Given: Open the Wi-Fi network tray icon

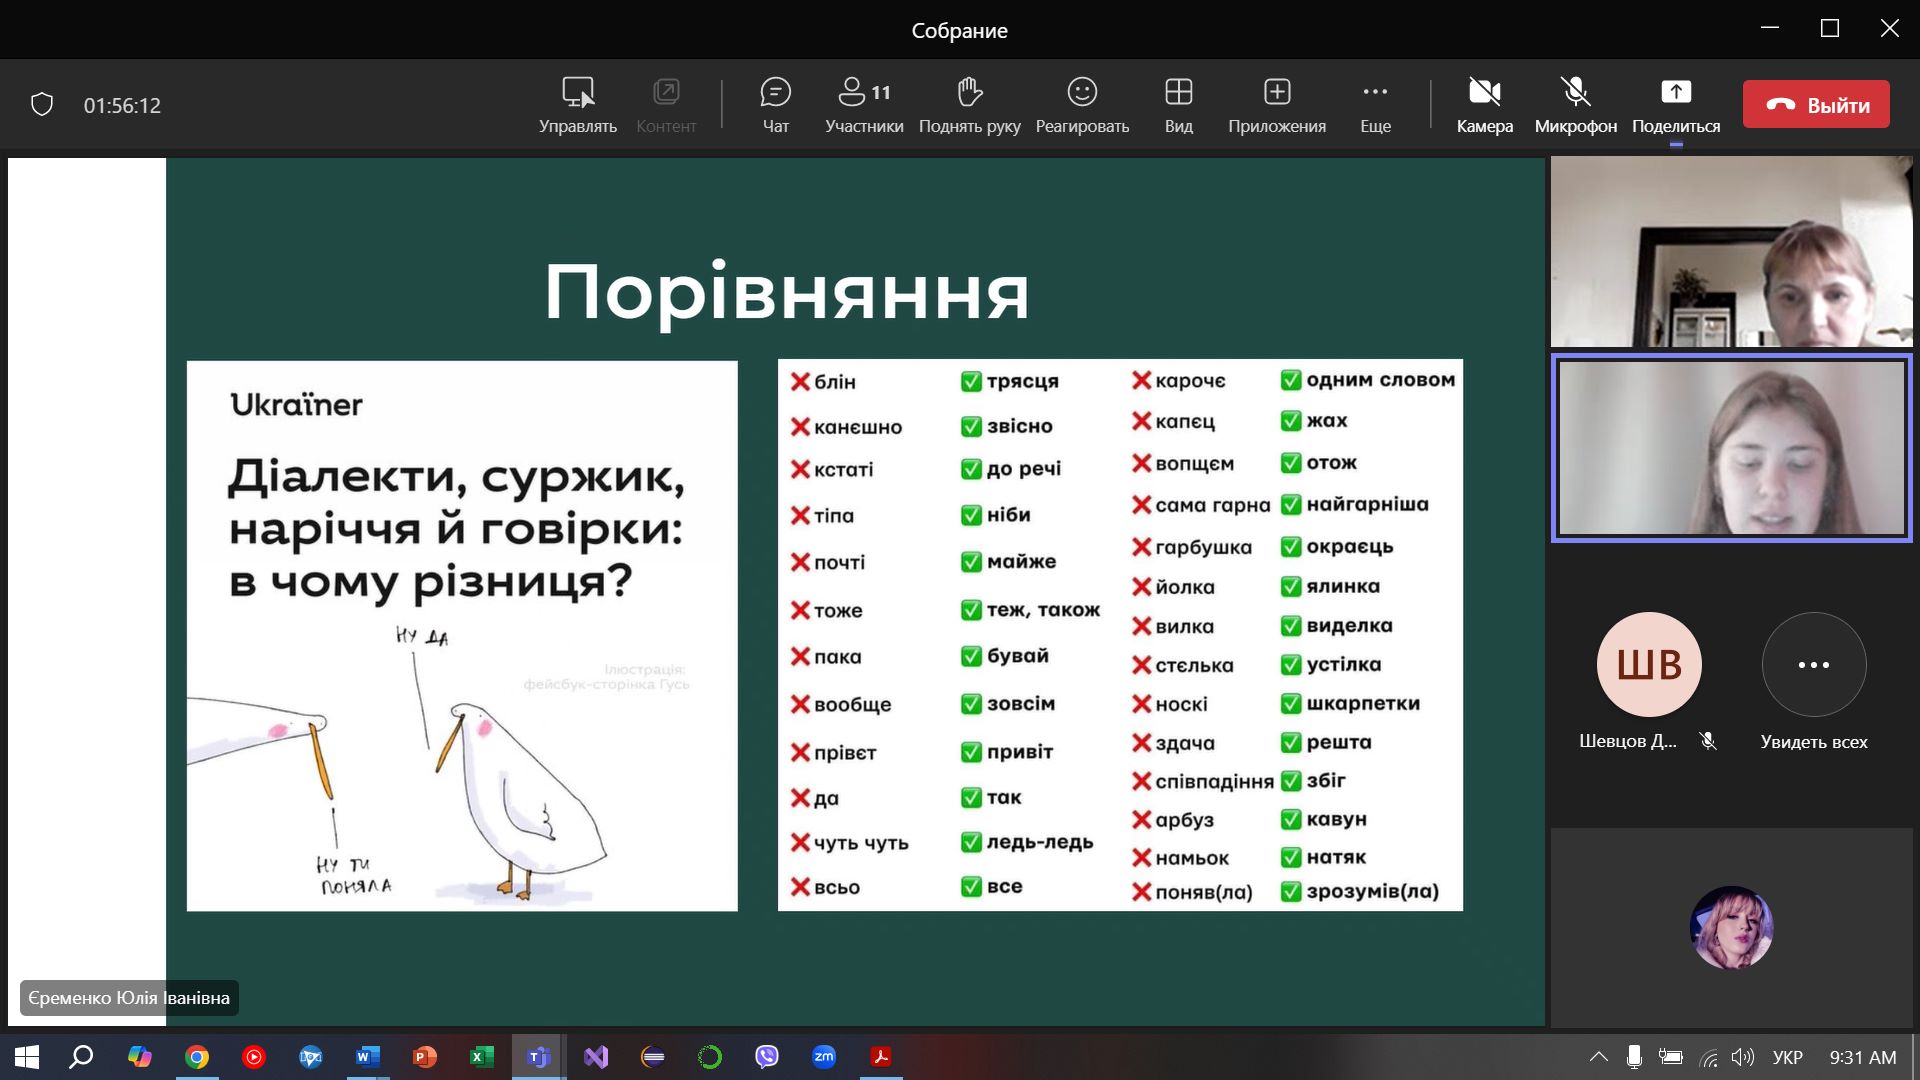Looking at the screenshot, I should click(x=1708, y=1057).
